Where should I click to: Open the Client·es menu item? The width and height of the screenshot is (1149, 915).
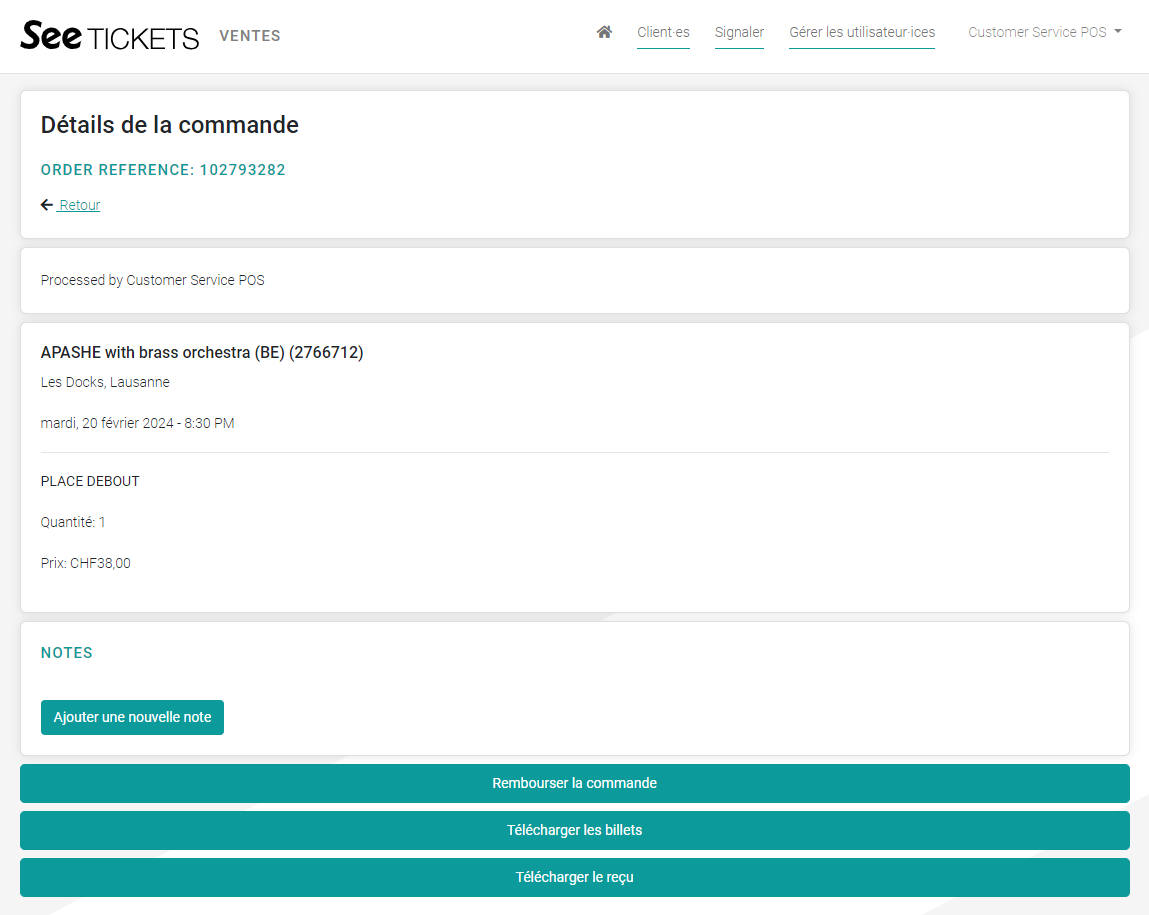pyautogui.click(x=663, y=32)
